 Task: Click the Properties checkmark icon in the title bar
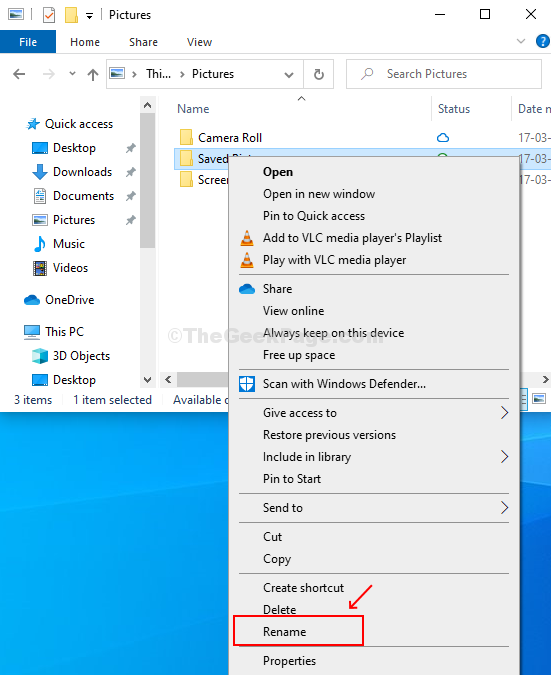[x=49, y=15]
